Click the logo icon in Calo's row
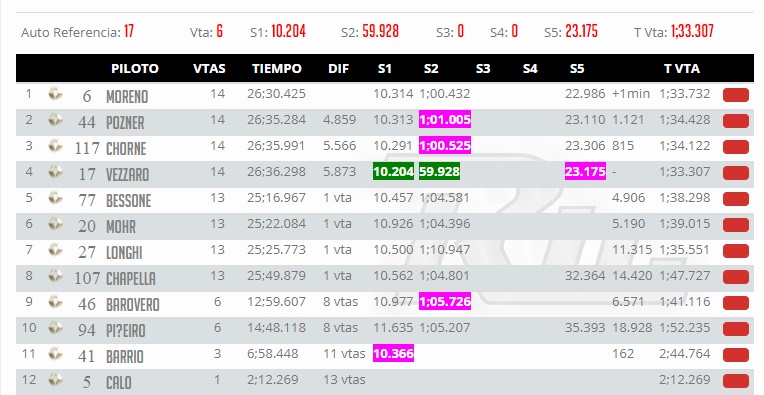 pos(56,379)
